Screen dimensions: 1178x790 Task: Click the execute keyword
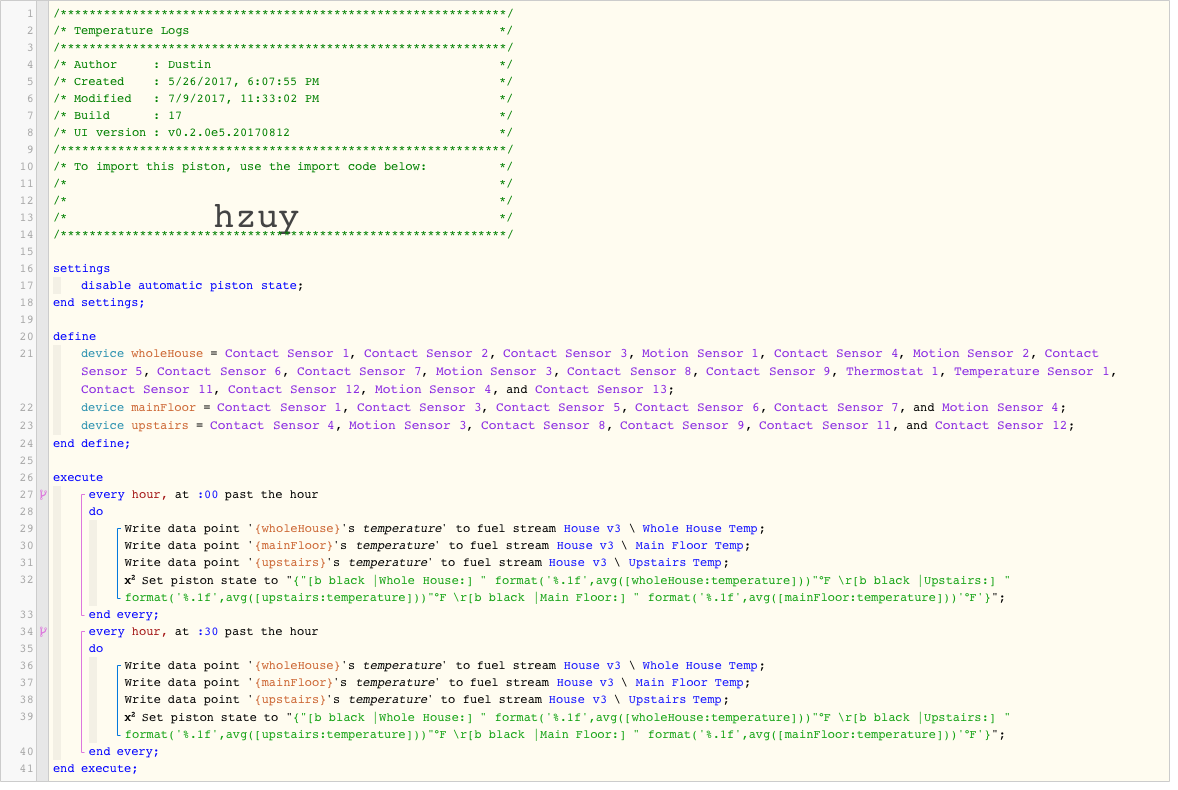click(x=78, y=478)
